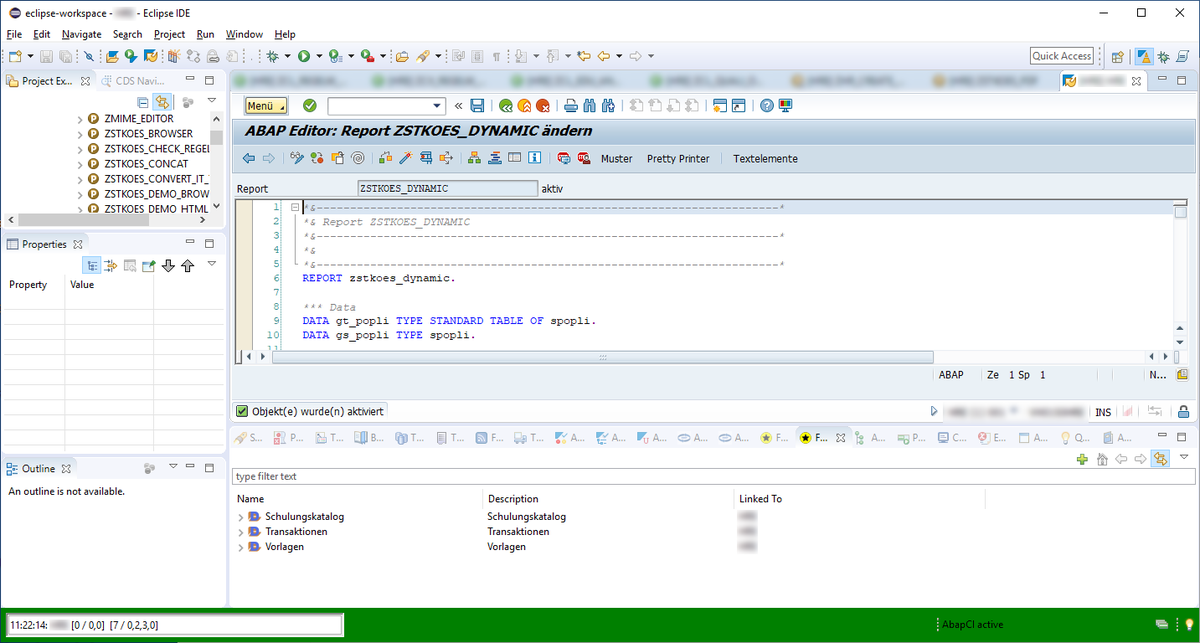
Task: Click the back arrow in ABAP Editor toolbar
Action: (249, 158)
